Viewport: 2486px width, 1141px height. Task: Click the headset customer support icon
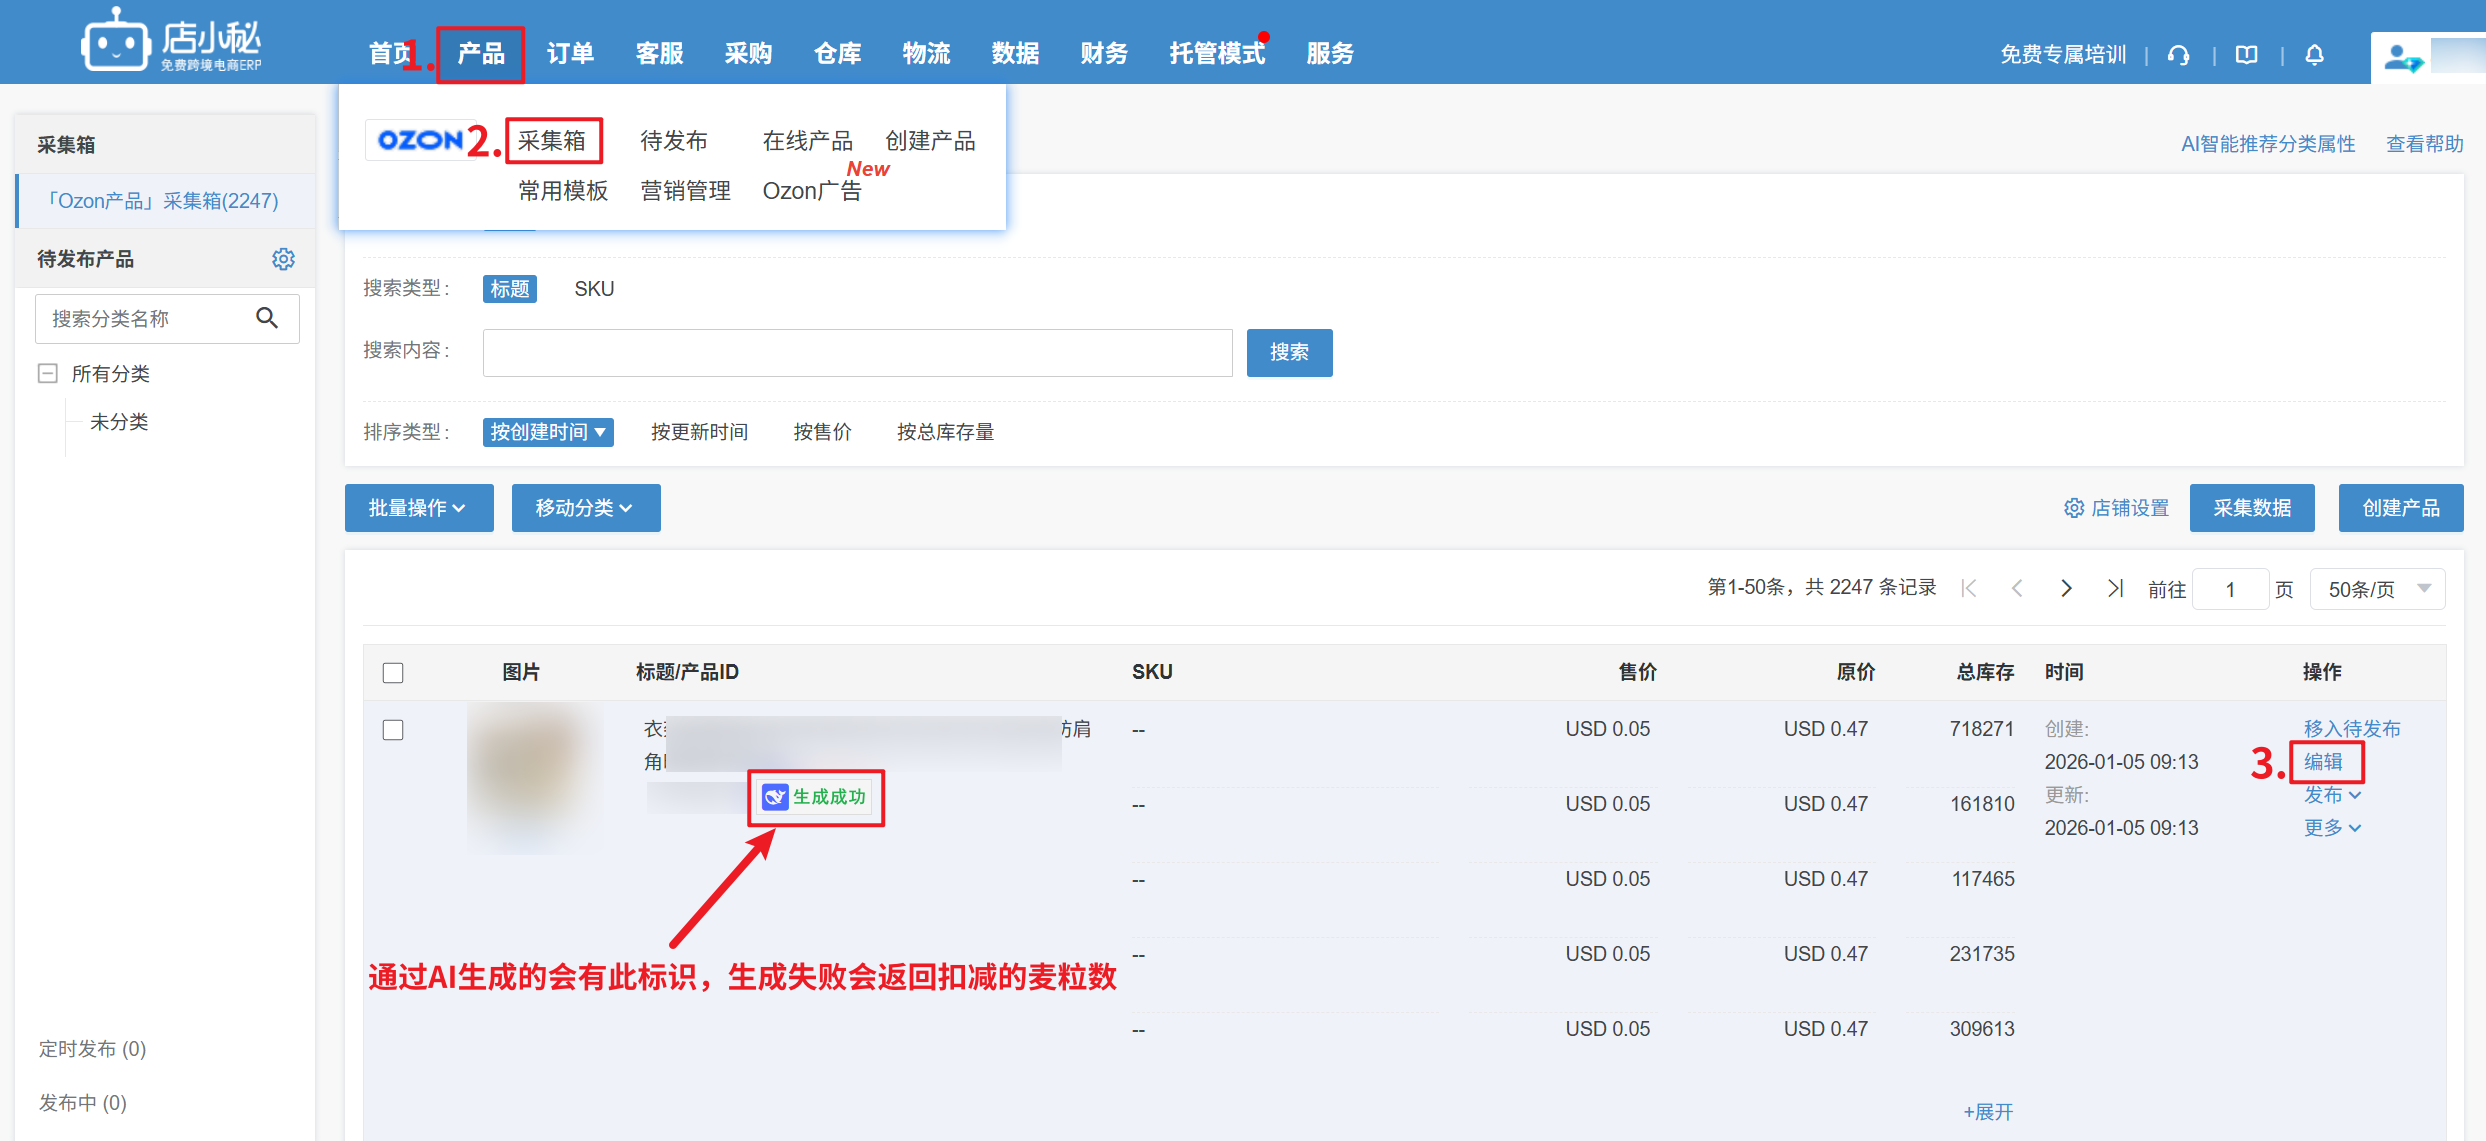pos(2179,55)
